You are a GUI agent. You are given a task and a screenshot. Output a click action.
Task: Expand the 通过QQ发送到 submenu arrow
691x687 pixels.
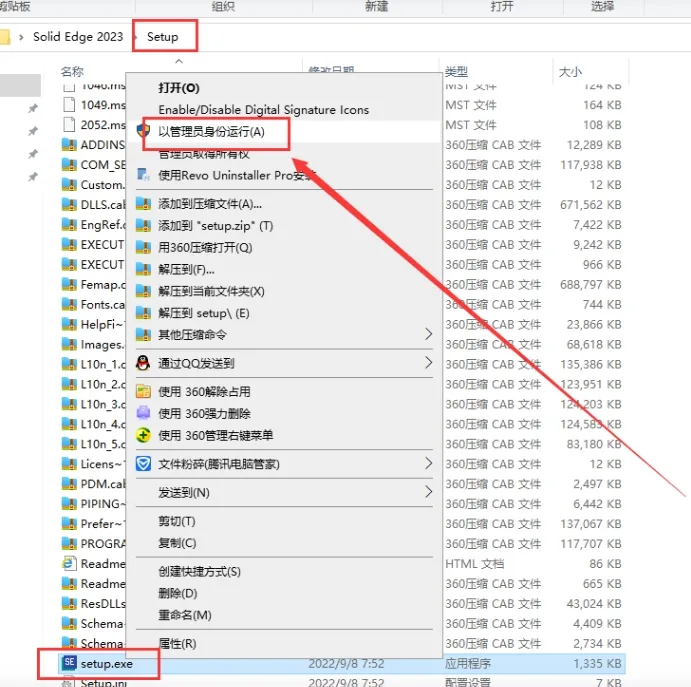(x=428, y=363)
